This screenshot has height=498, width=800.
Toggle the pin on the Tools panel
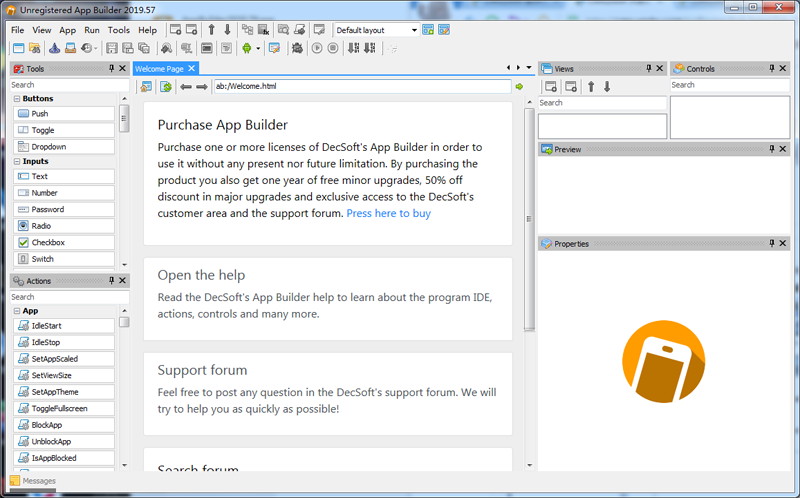tap(111, 68)
